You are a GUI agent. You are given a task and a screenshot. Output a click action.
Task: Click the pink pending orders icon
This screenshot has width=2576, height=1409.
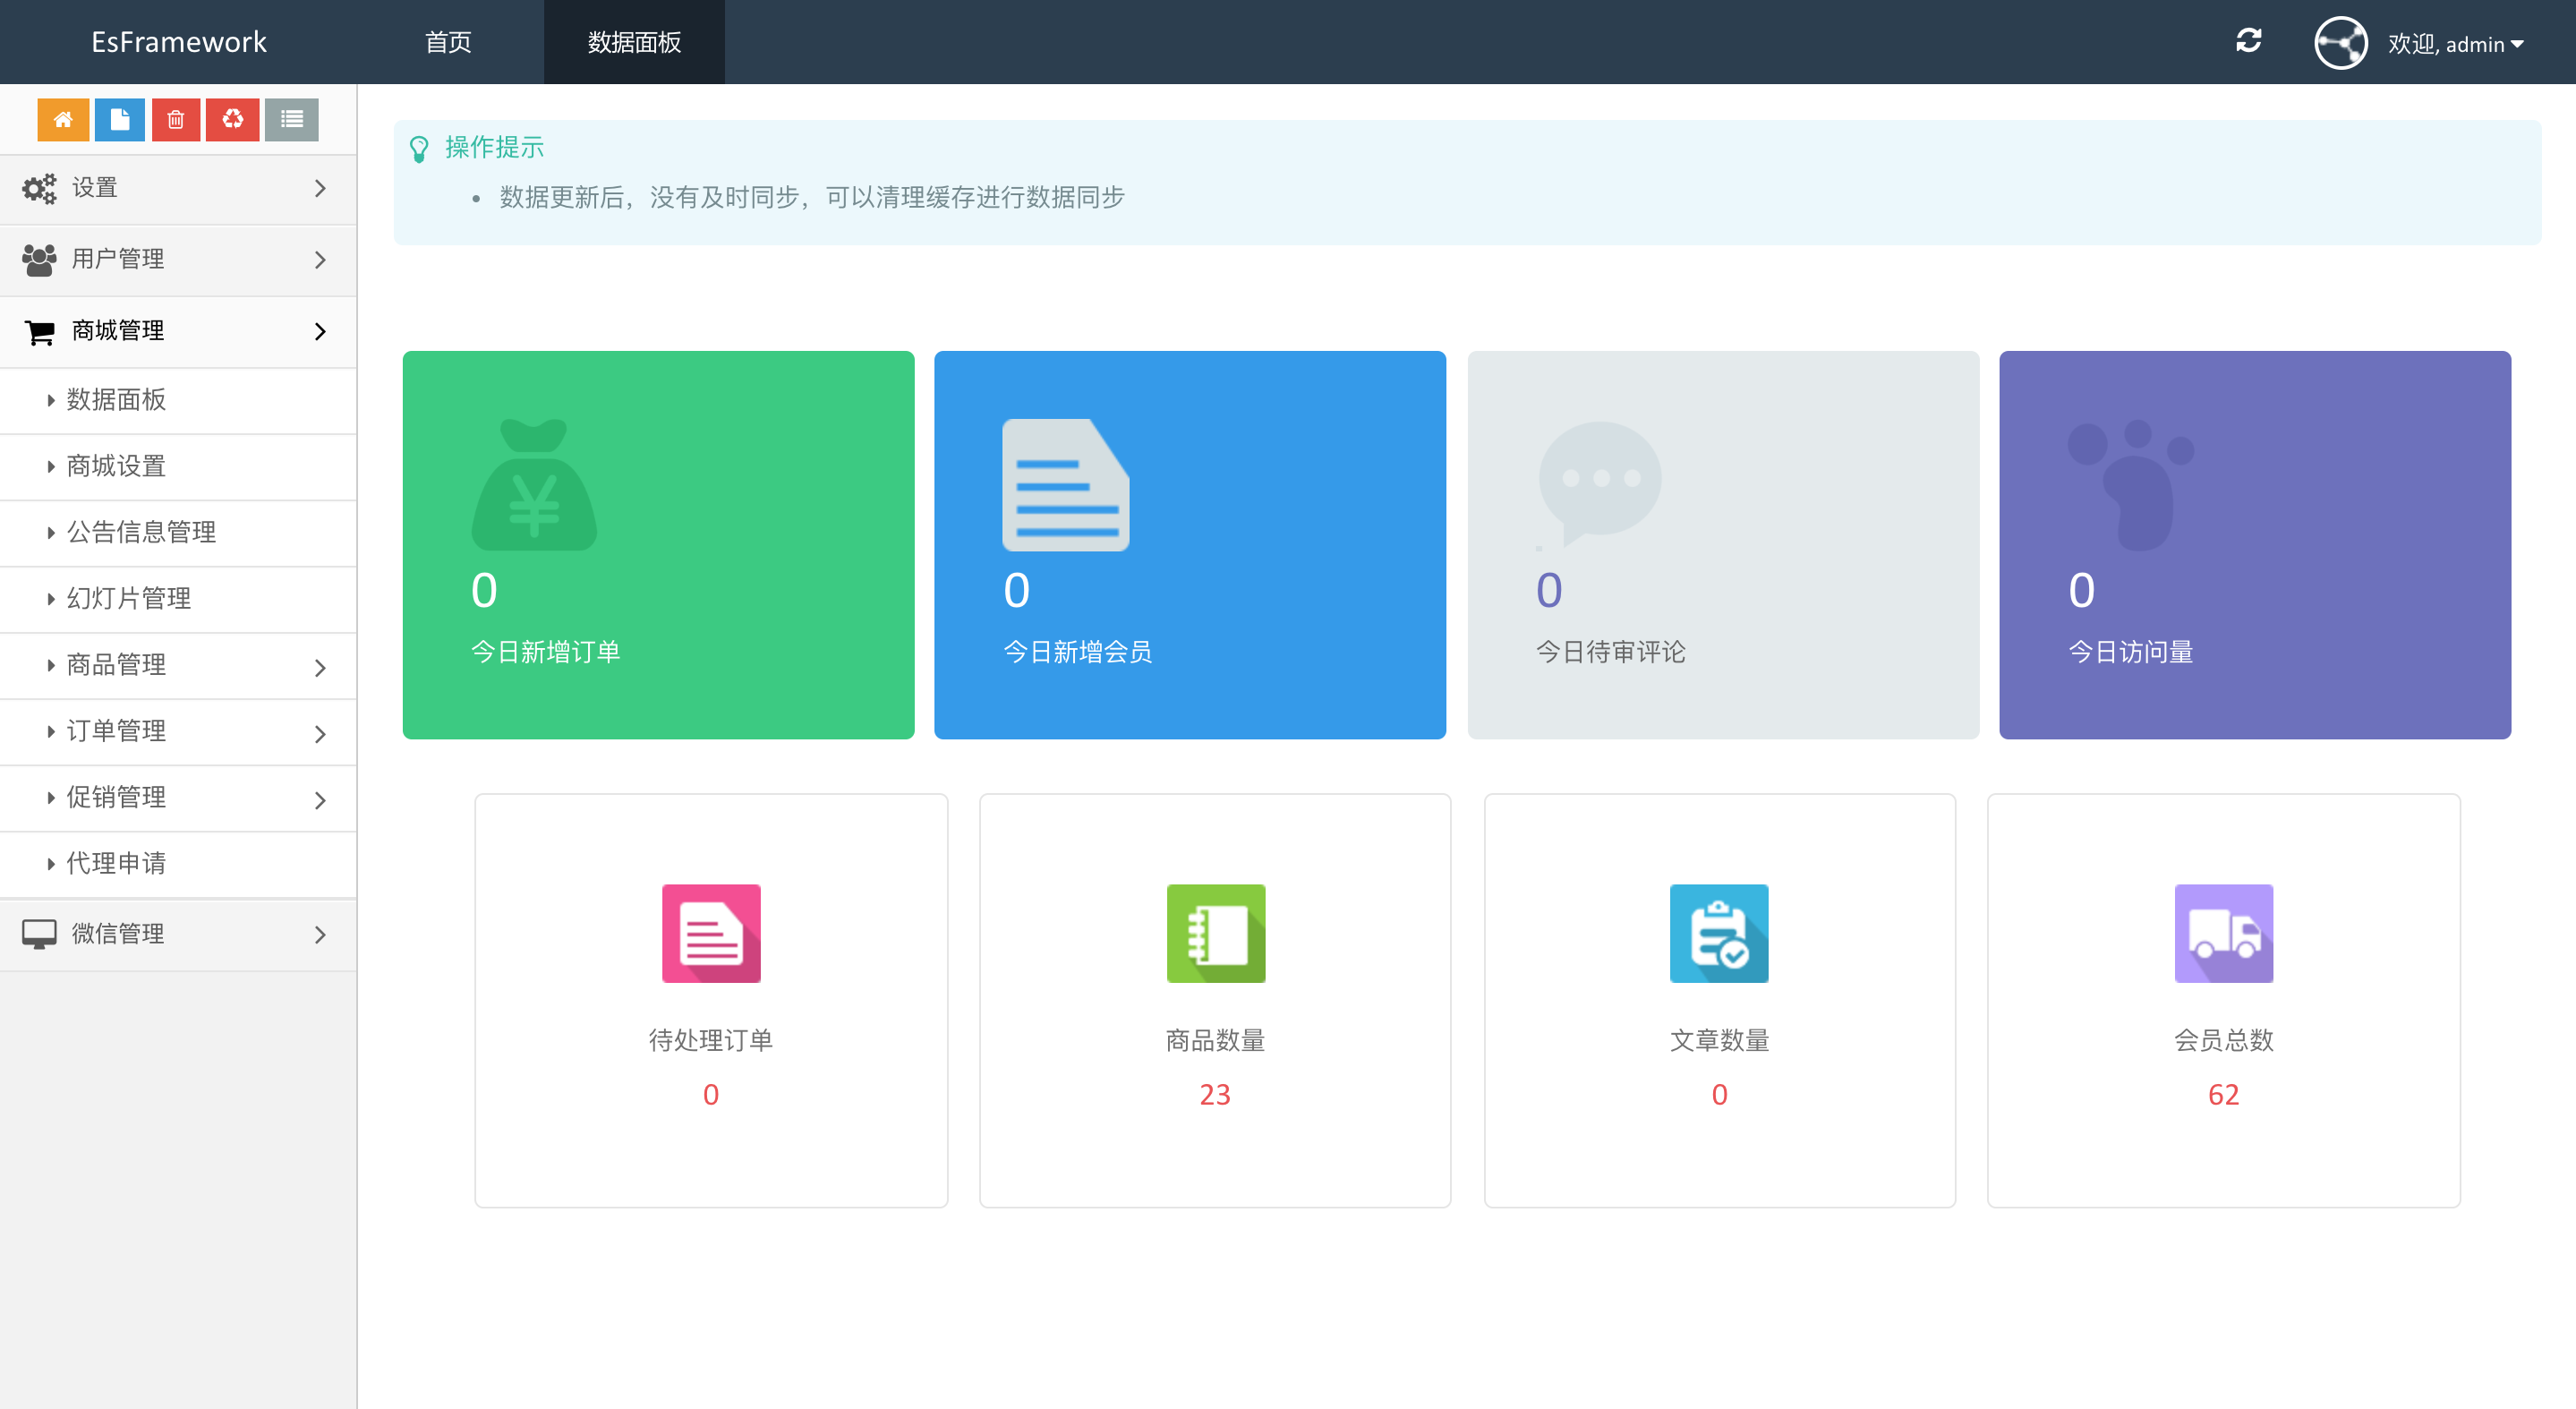pos(711,933)
